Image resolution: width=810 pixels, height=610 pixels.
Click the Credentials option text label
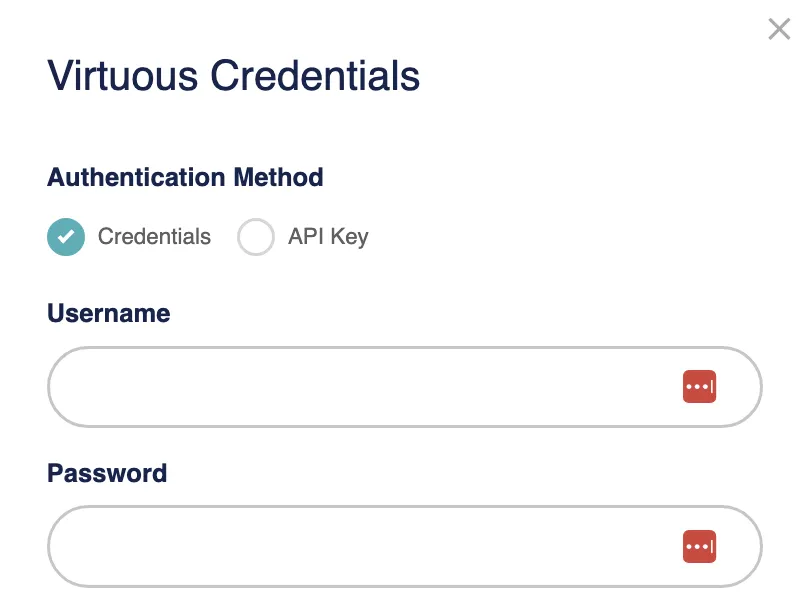coord(154,237)
